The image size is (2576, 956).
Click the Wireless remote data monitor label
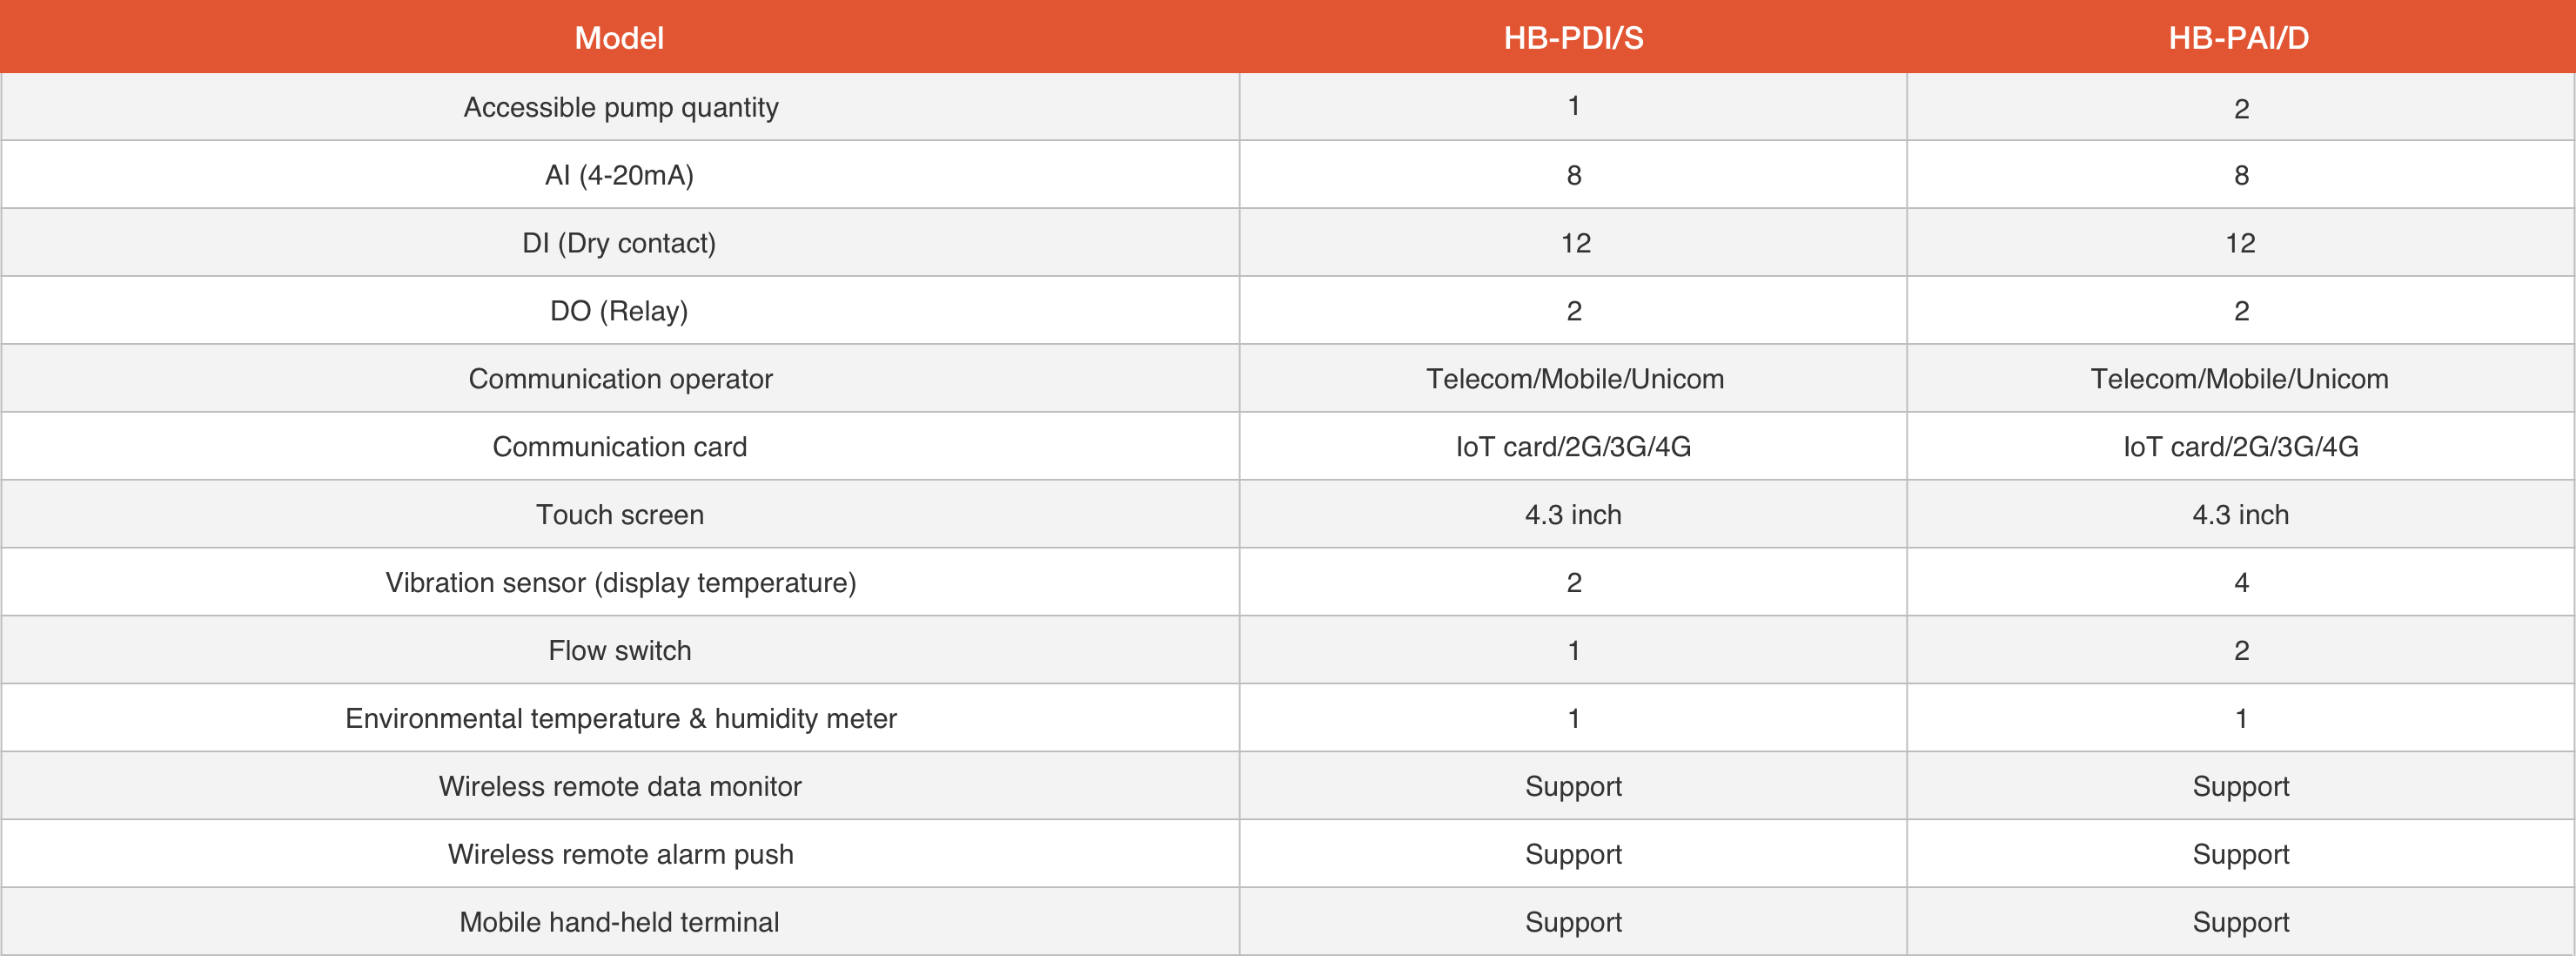tap(620, 787)
